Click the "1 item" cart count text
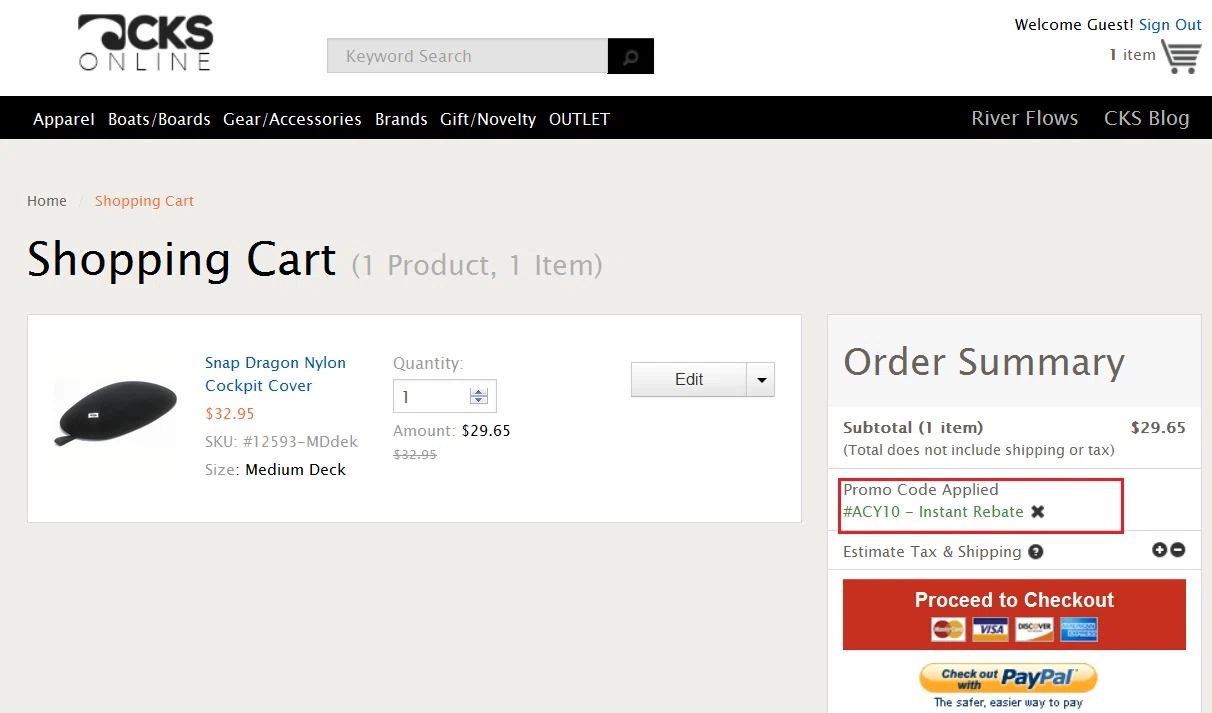 [1132, 55]
